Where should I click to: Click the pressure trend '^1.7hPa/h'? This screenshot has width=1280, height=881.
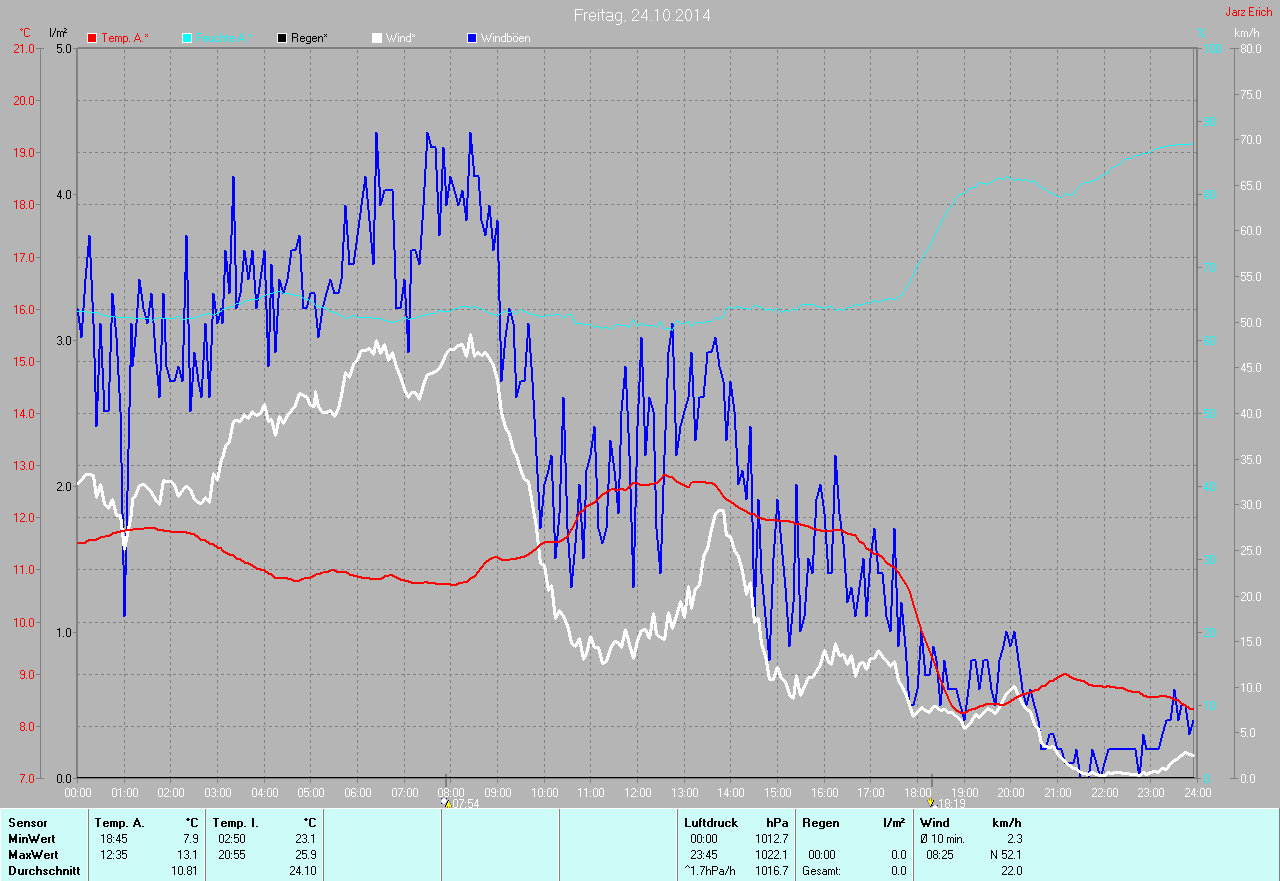click(711, 871)
